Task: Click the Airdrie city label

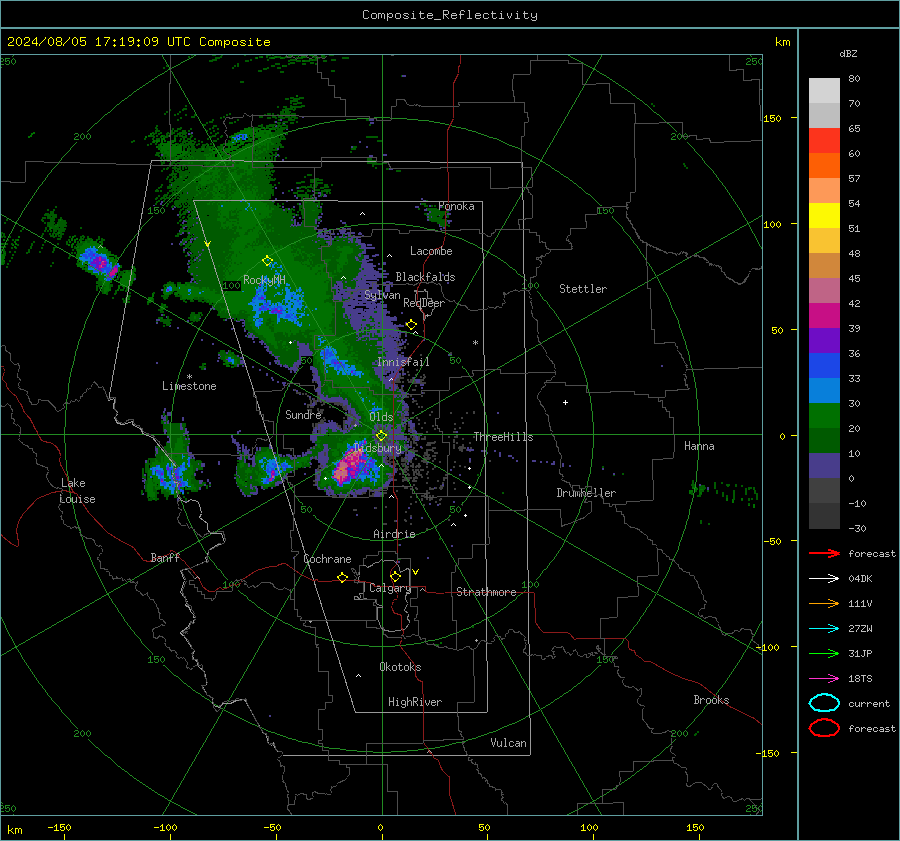Action: [x=394, y=534]
